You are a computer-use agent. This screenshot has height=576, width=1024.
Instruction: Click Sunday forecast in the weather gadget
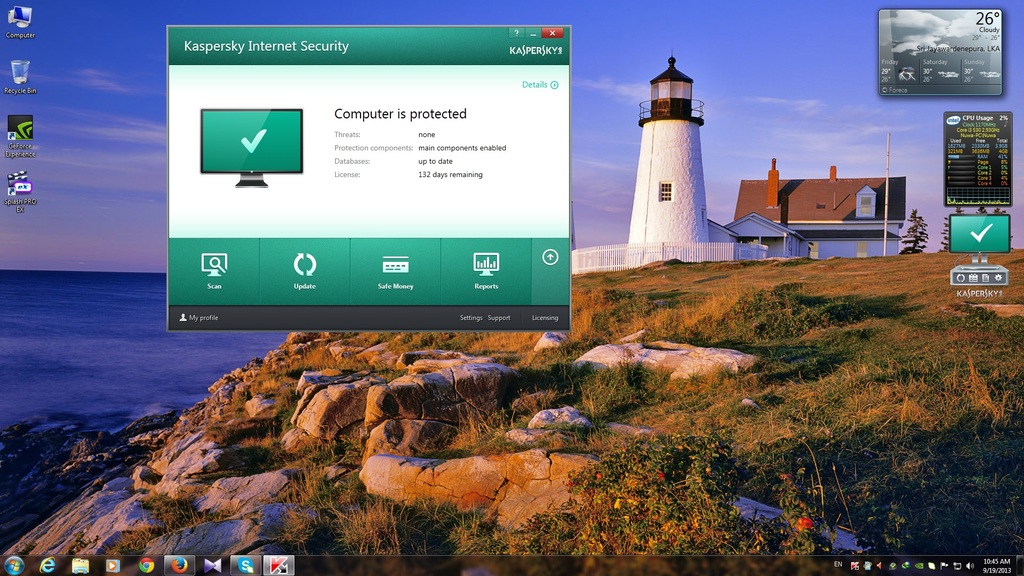(981, 71)
